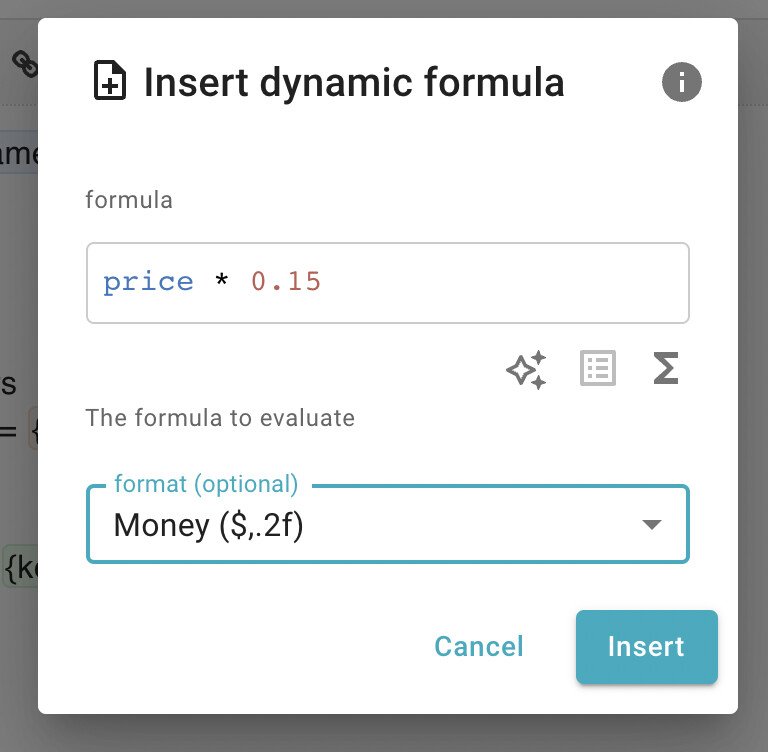This screenshot has height=752, width=768.
Task: Click the "Insert dynamic formula" title
Action: (x=354, y=82)
